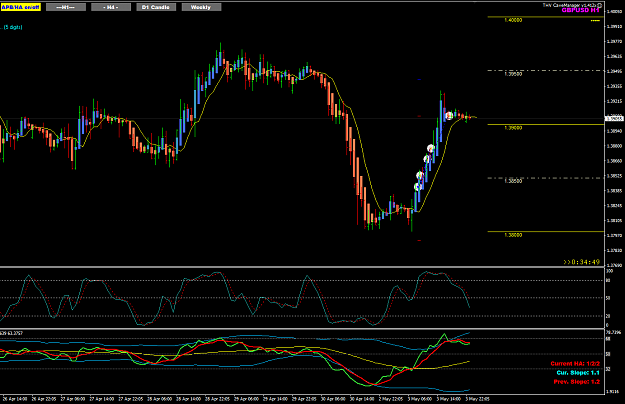Select the 1.39000 yellow level label
Viewport: 625px width, 404px height.
[513, 128]
